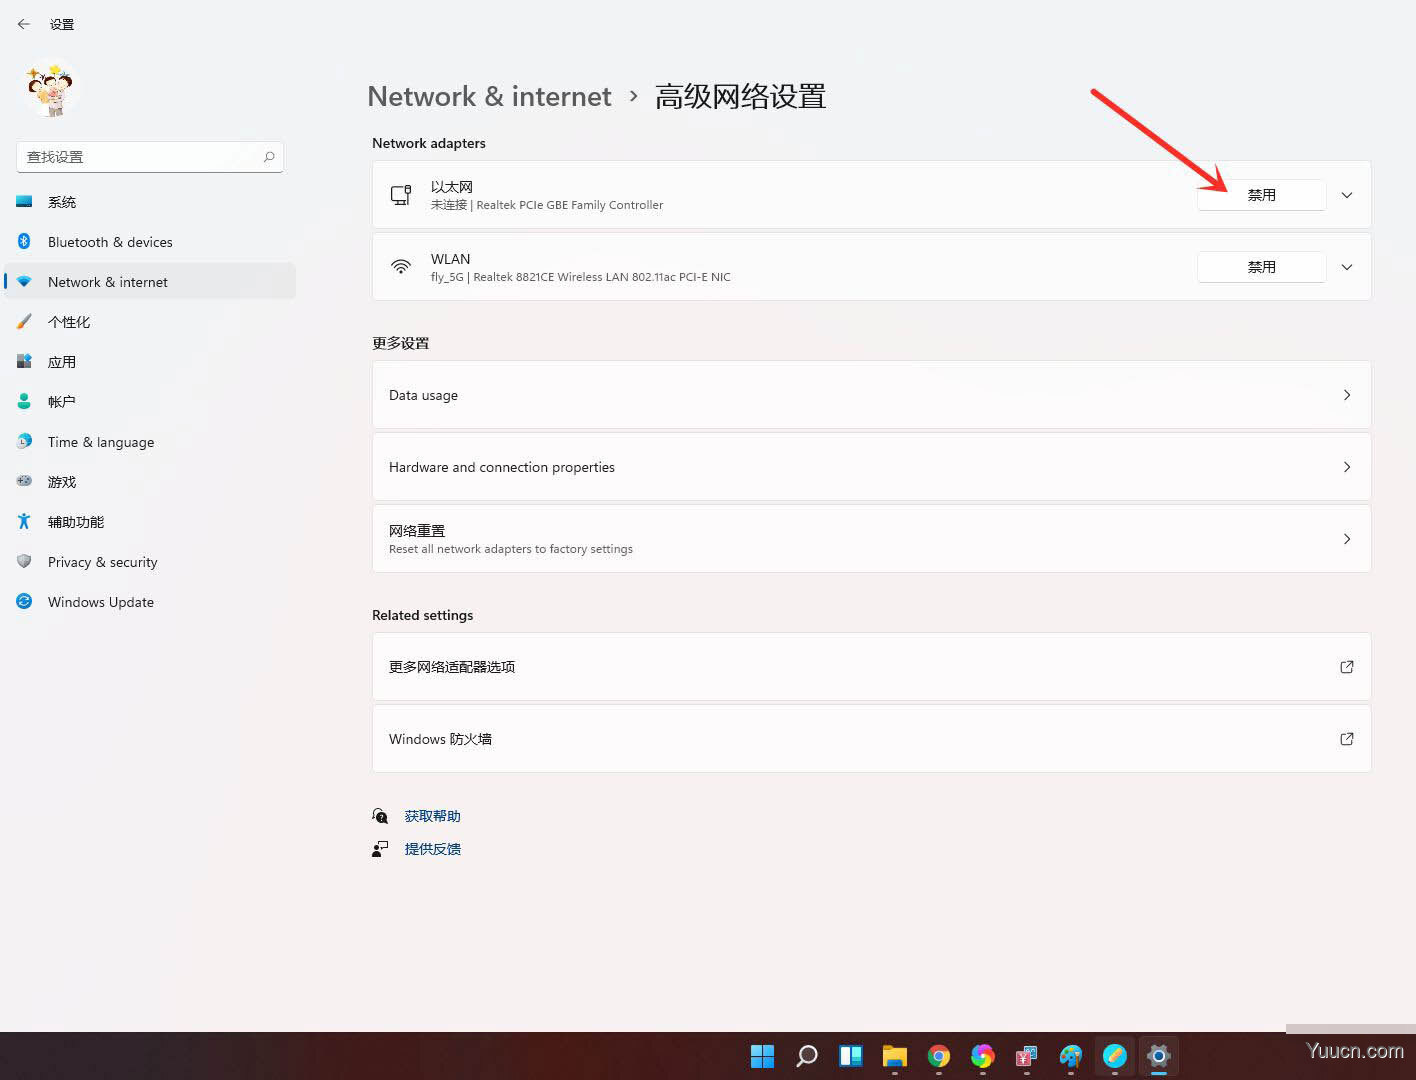Click 获取帮助 link

click(x=432, y=816)
